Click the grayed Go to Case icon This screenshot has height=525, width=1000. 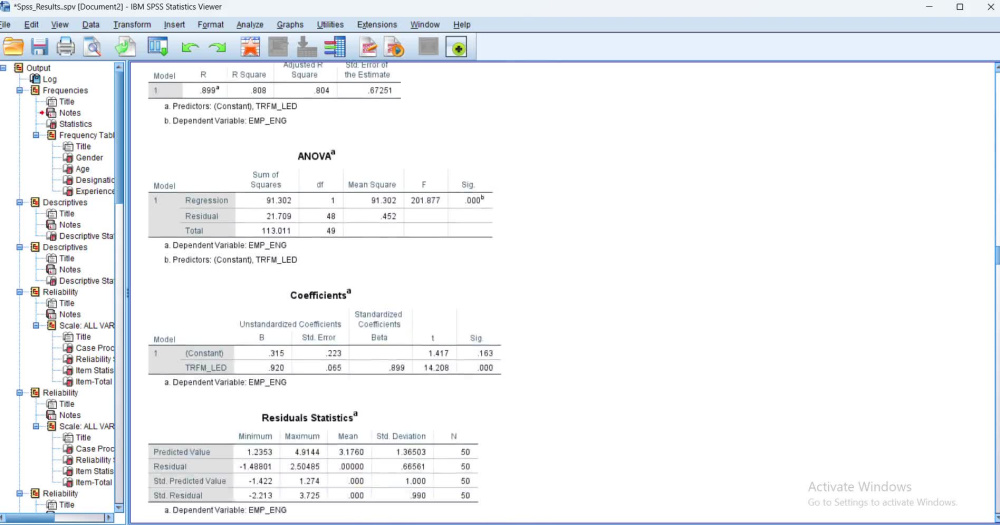click(278, 47)
